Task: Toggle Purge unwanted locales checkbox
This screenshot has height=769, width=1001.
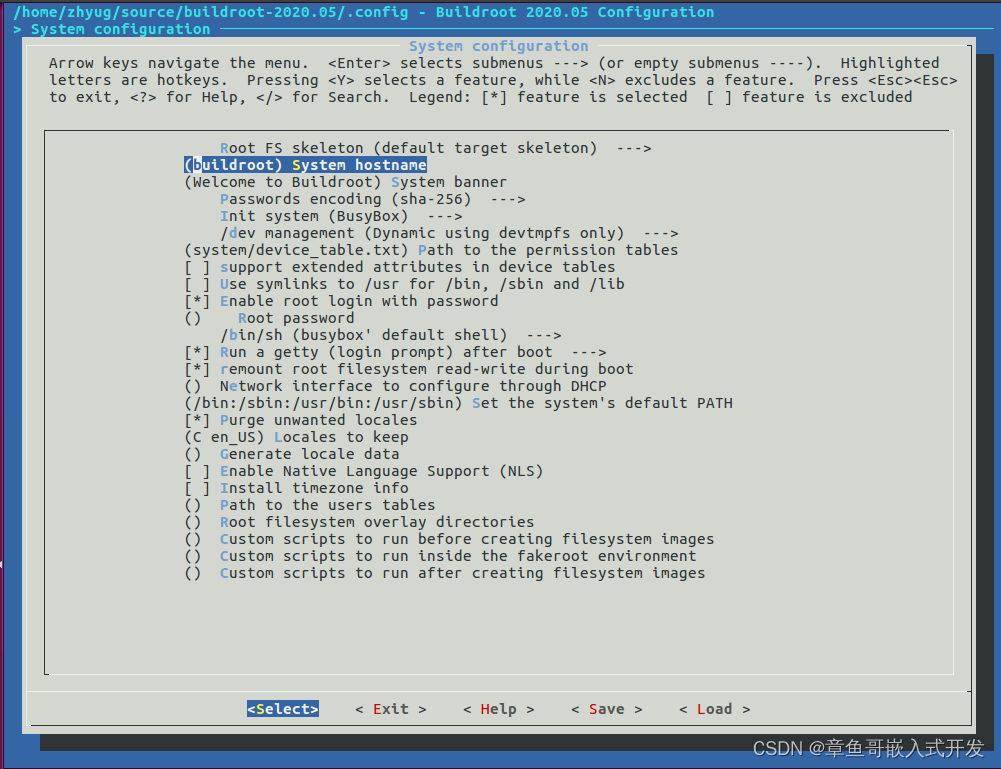Action: [x=301, y=421]
